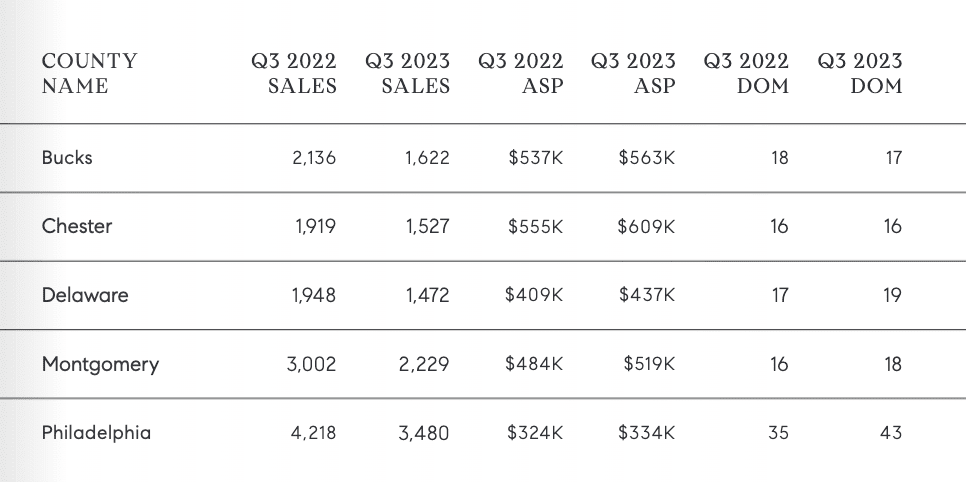Click the Q3 2023 ASP header

pyautogui.click(x=633, y=73)
